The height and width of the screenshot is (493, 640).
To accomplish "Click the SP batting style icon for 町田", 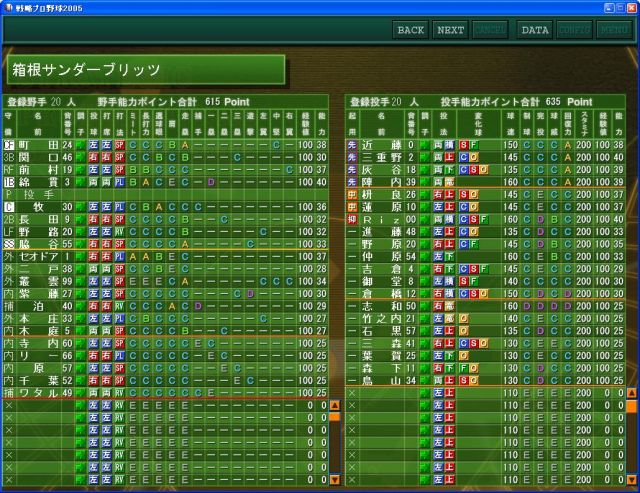I will pos(119,145).
